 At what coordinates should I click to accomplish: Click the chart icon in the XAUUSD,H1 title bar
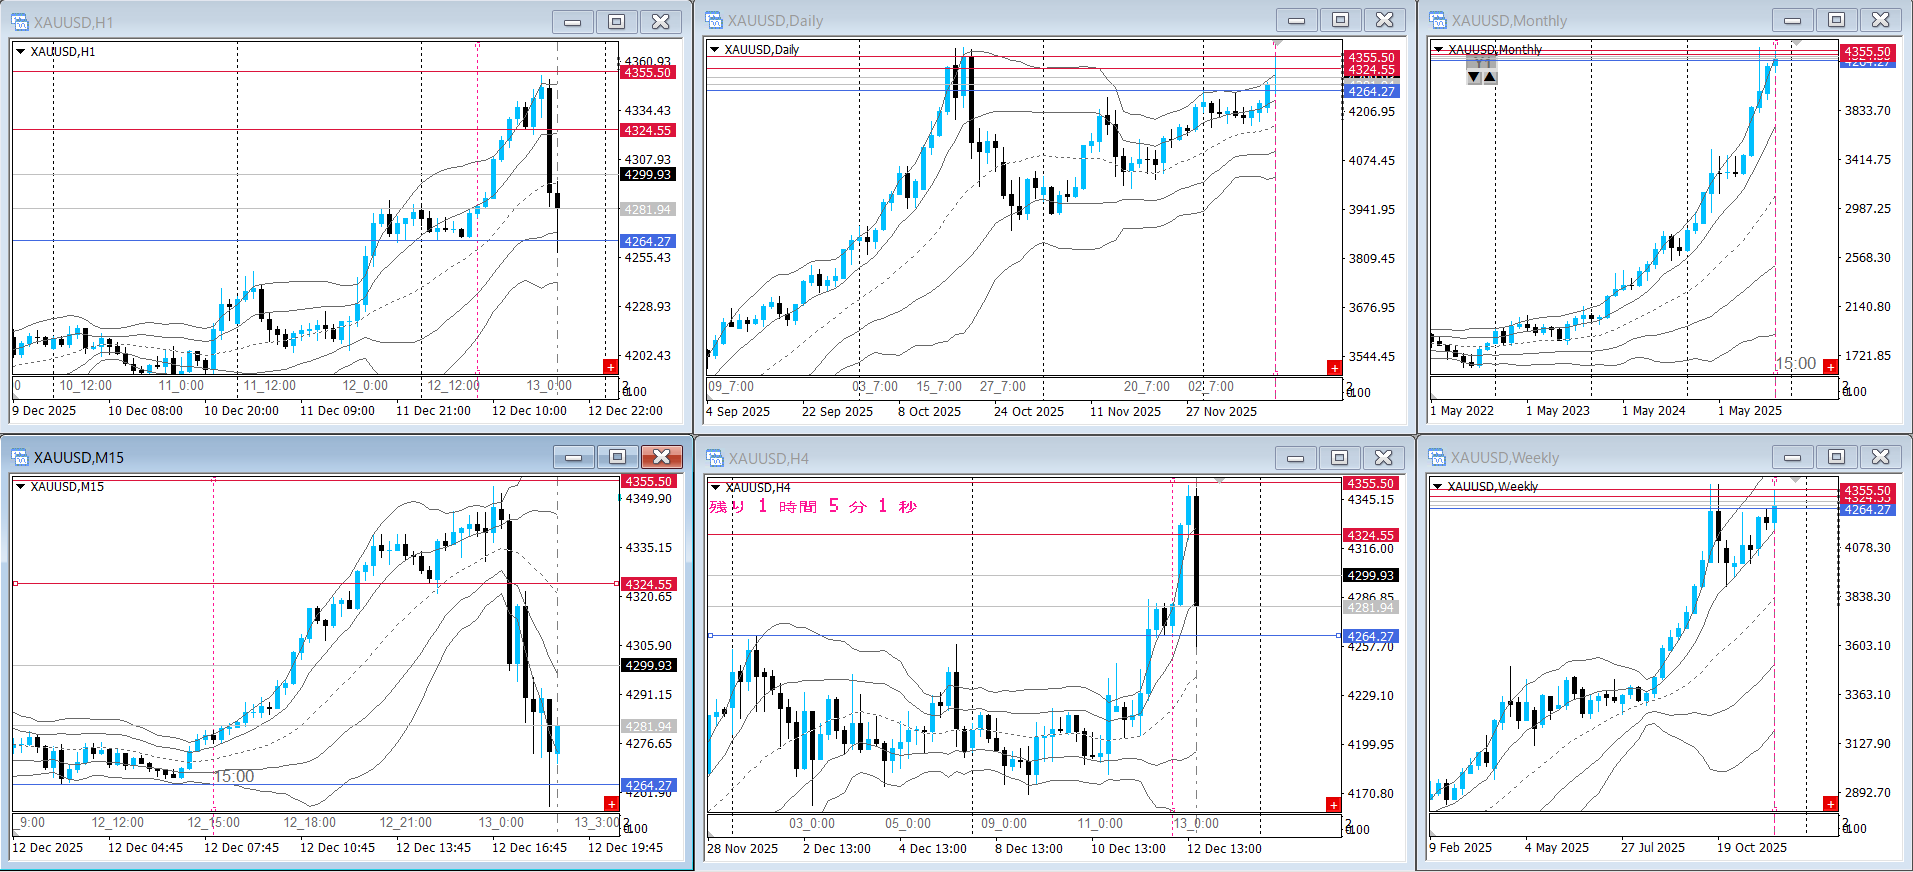pos(20,22)
